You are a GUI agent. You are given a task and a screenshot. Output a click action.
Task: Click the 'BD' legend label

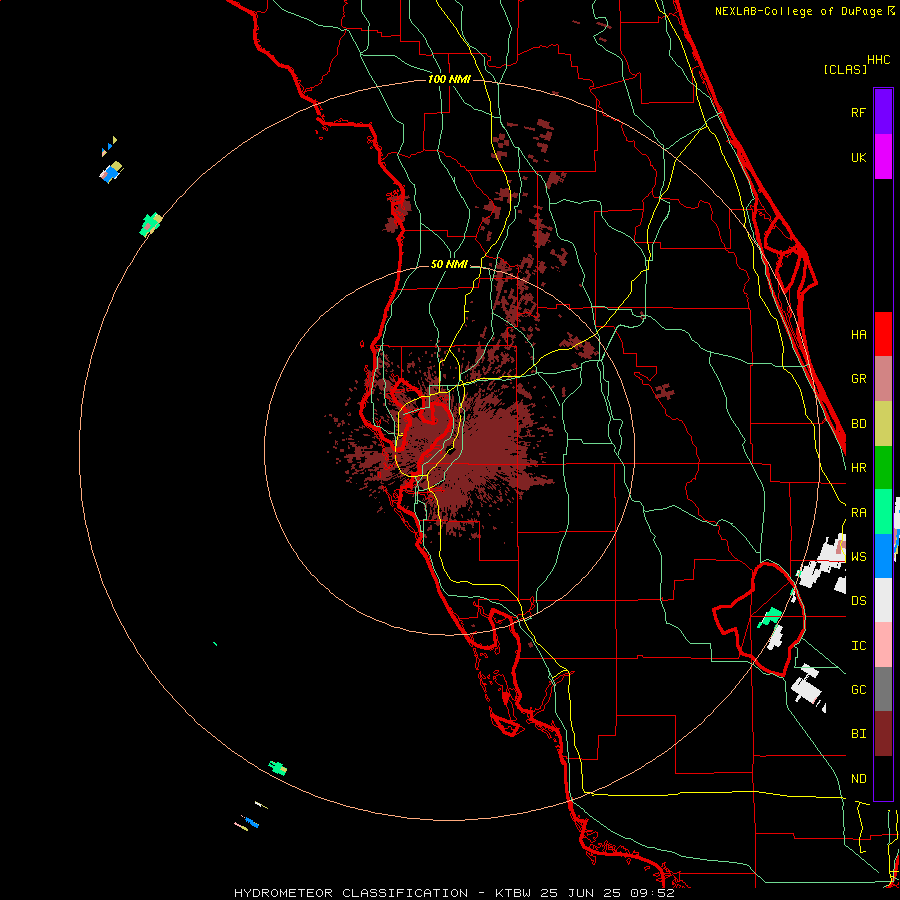coord(858,424)
